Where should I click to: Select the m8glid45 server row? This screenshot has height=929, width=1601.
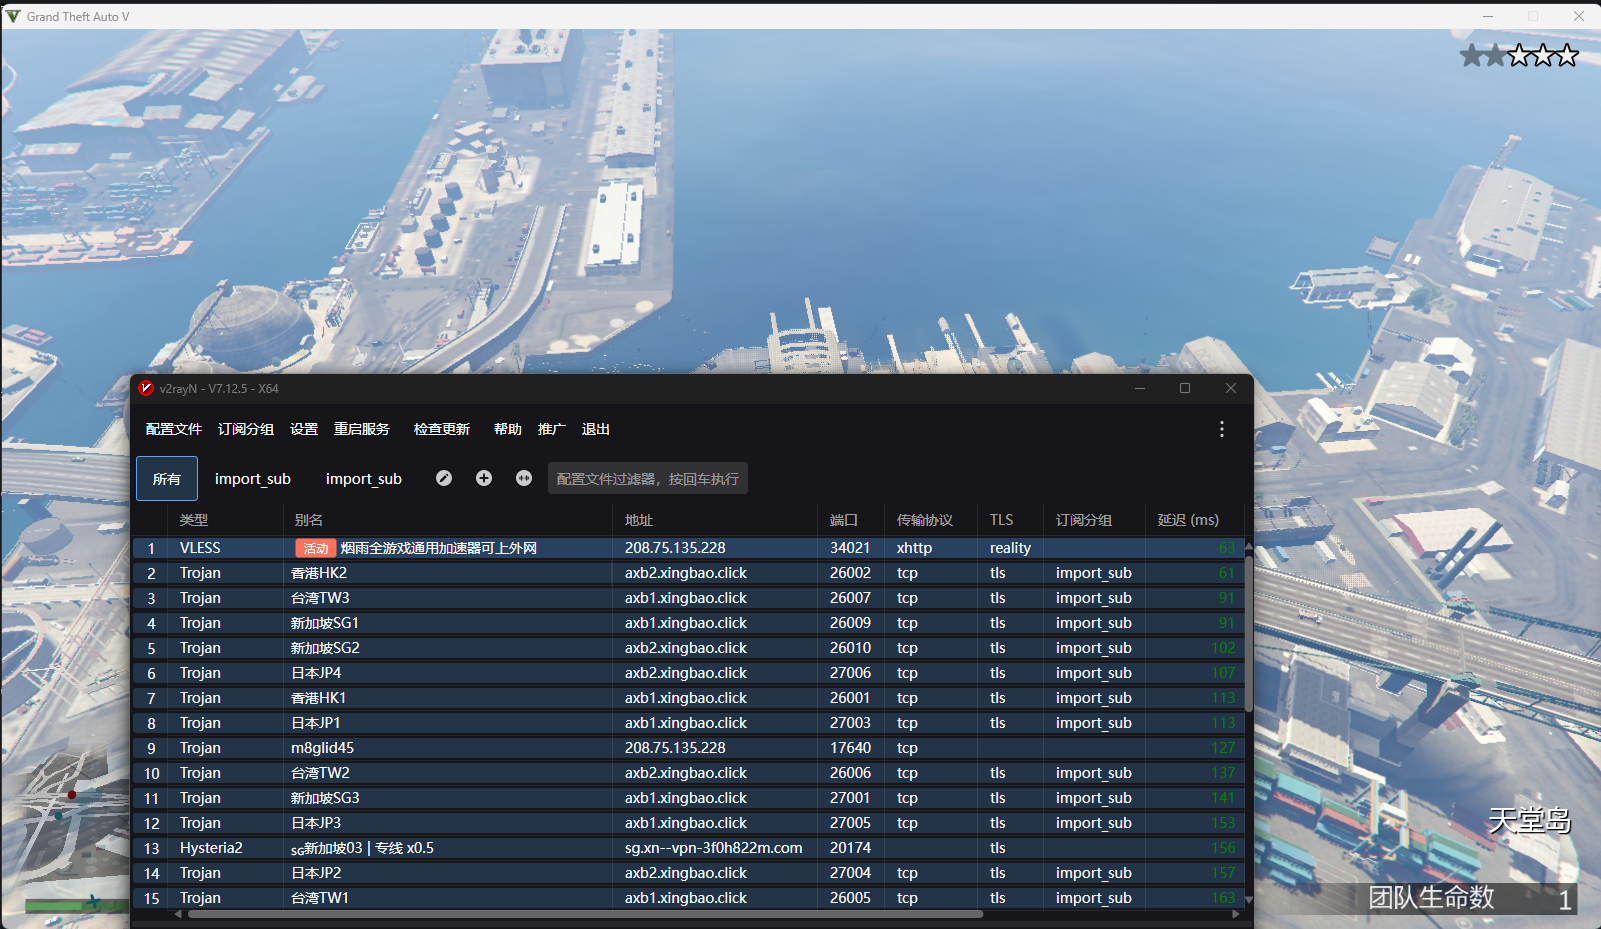[x=688, y=748]
